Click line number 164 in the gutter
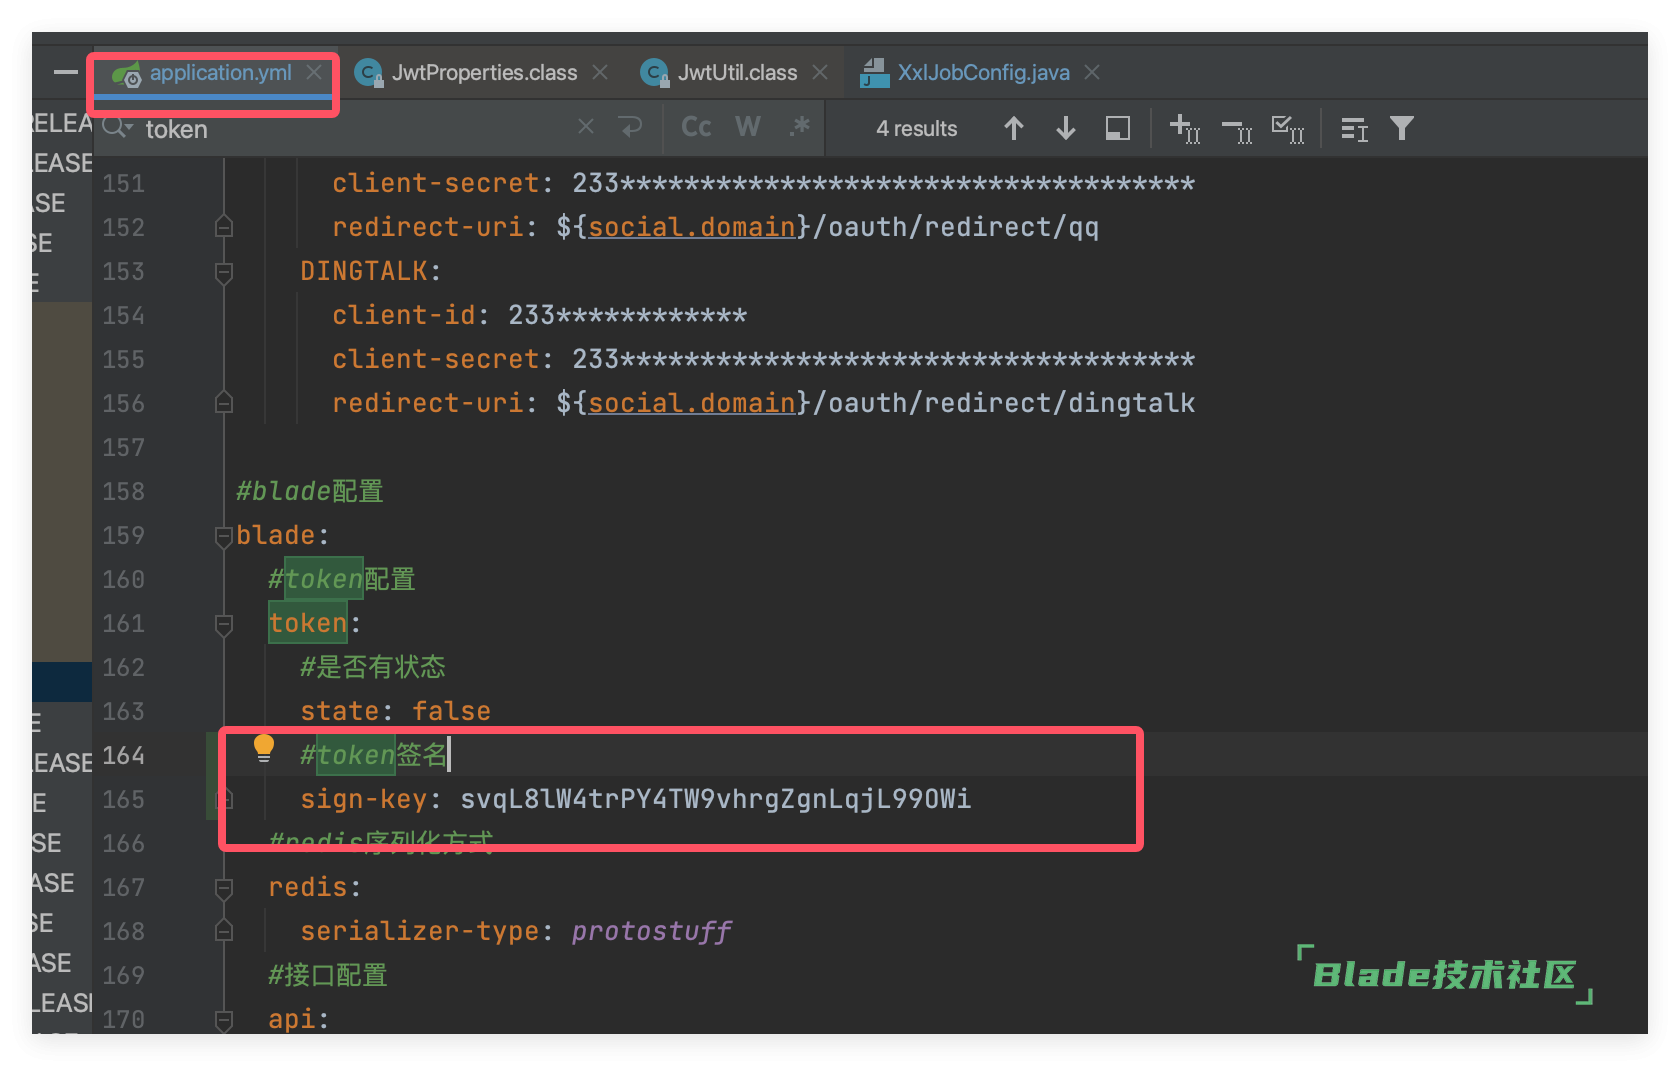1680x1066 pixels. pos(123,755)
